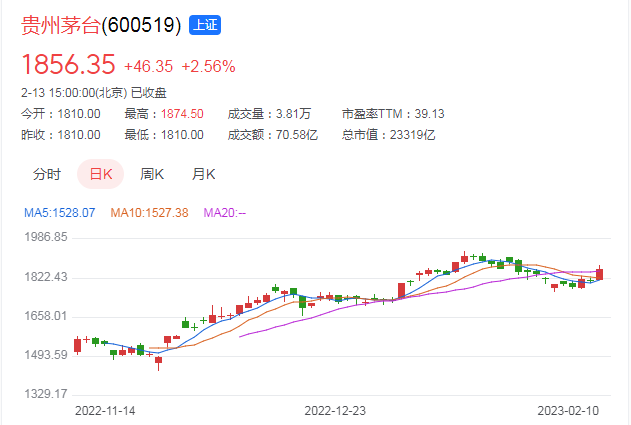Viewport: 631px width, 425px height.
Task: Click the stock name 贵州茅台
Action: [x=60, y=25]
